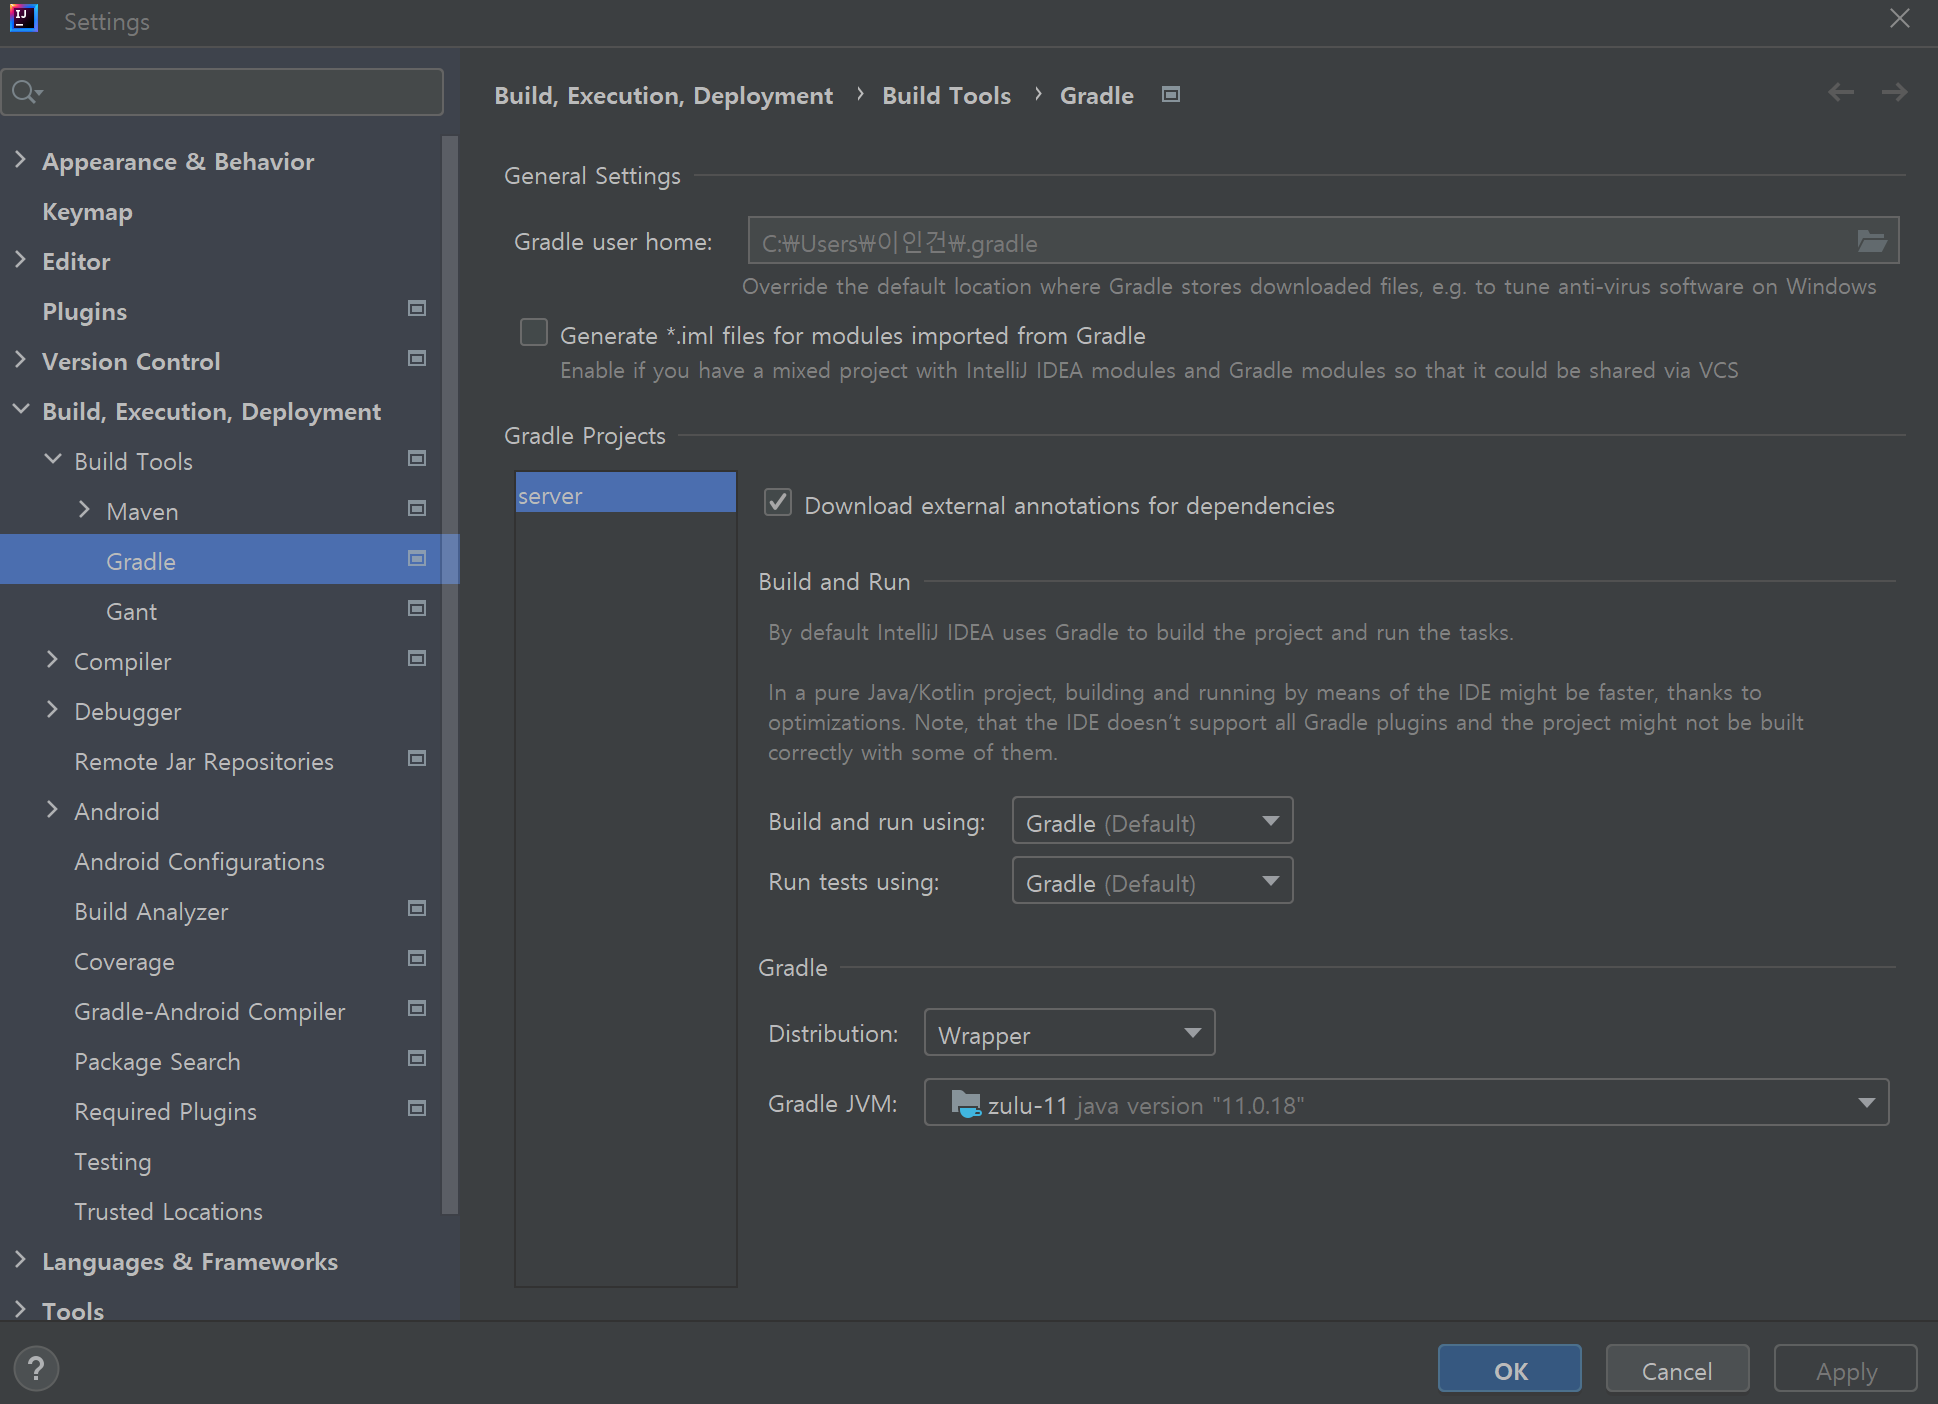
Task: Enable Generate *.iml files checkbox
Action: point(534,333)
